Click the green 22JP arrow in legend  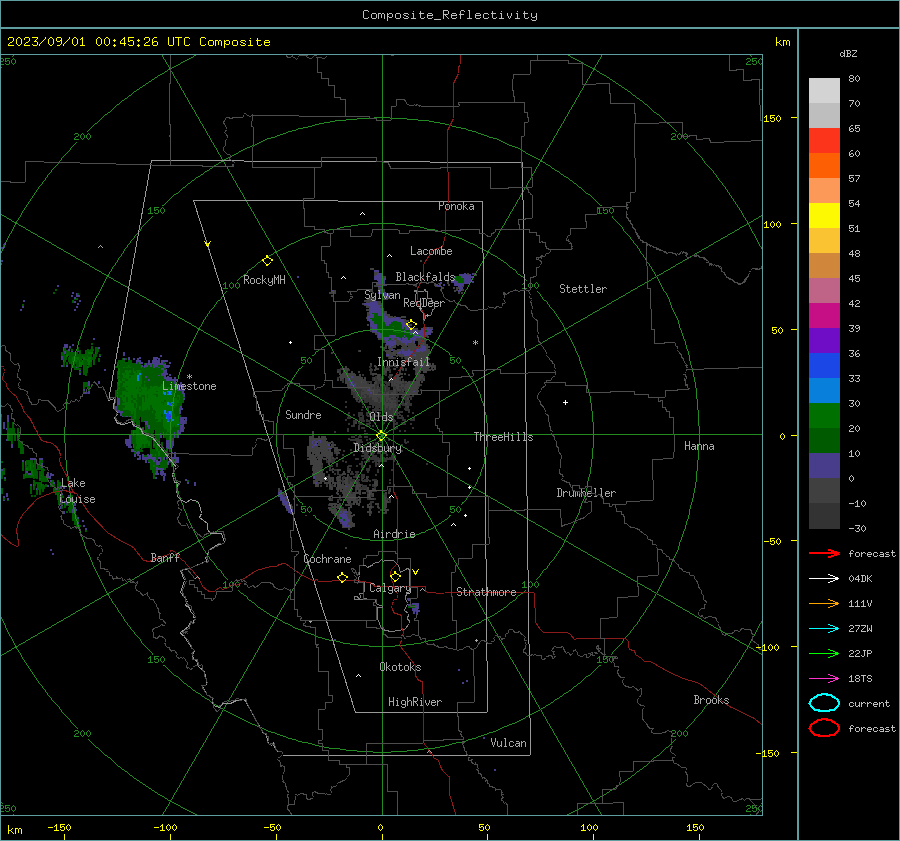click(824, 653)
